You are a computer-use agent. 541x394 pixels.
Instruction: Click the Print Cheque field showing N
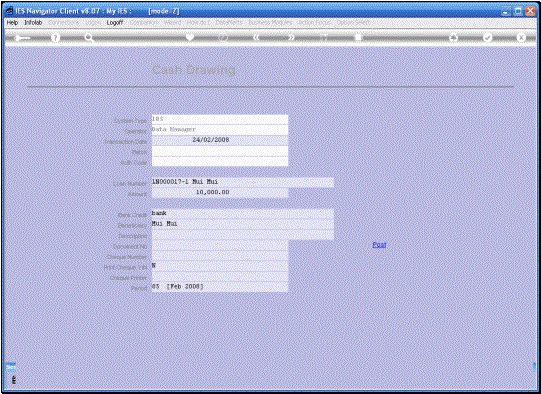pyautogui.click(x=220, y=266)
